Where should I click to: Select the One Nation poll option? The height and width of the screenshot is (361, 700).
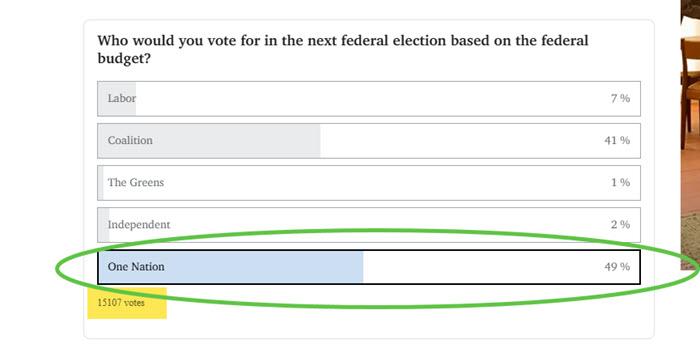(369, 267)
